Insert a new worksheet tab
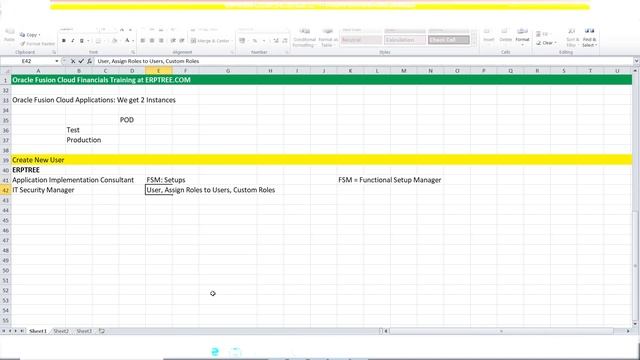The height and width of the screenshot is (360, 640). pos(102,331)
